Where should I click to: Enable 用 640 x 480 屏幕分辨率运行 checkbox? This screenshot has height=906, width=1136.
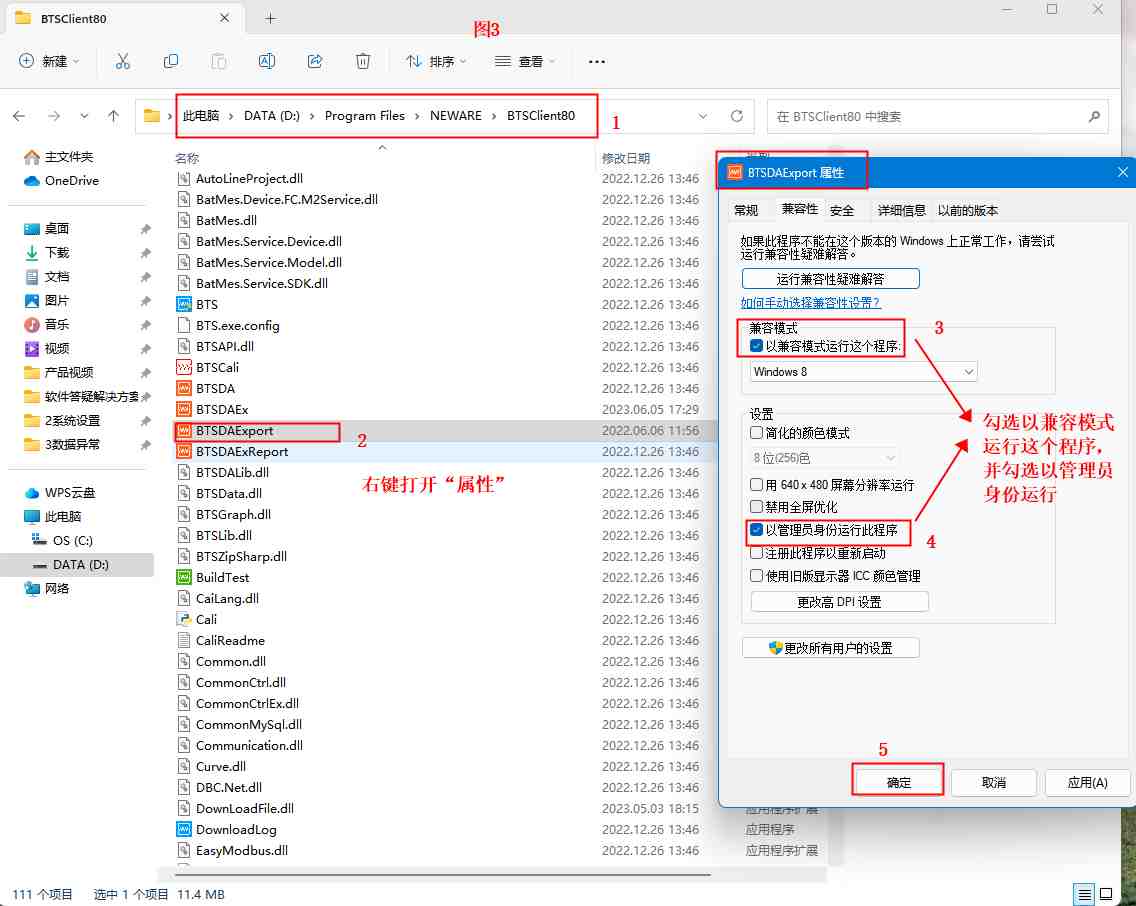click(x=756, y=485)
